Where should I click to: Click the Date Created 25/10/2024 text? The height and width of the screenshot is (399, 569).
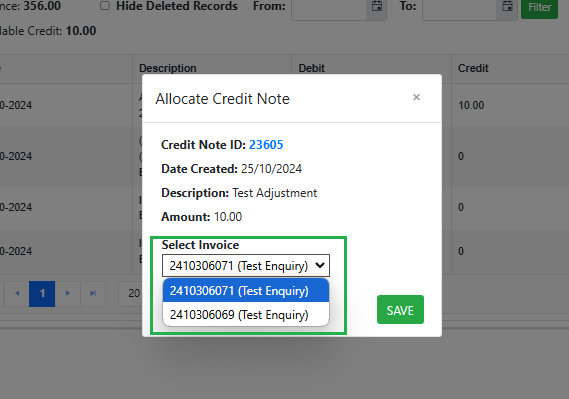point(232,169)
